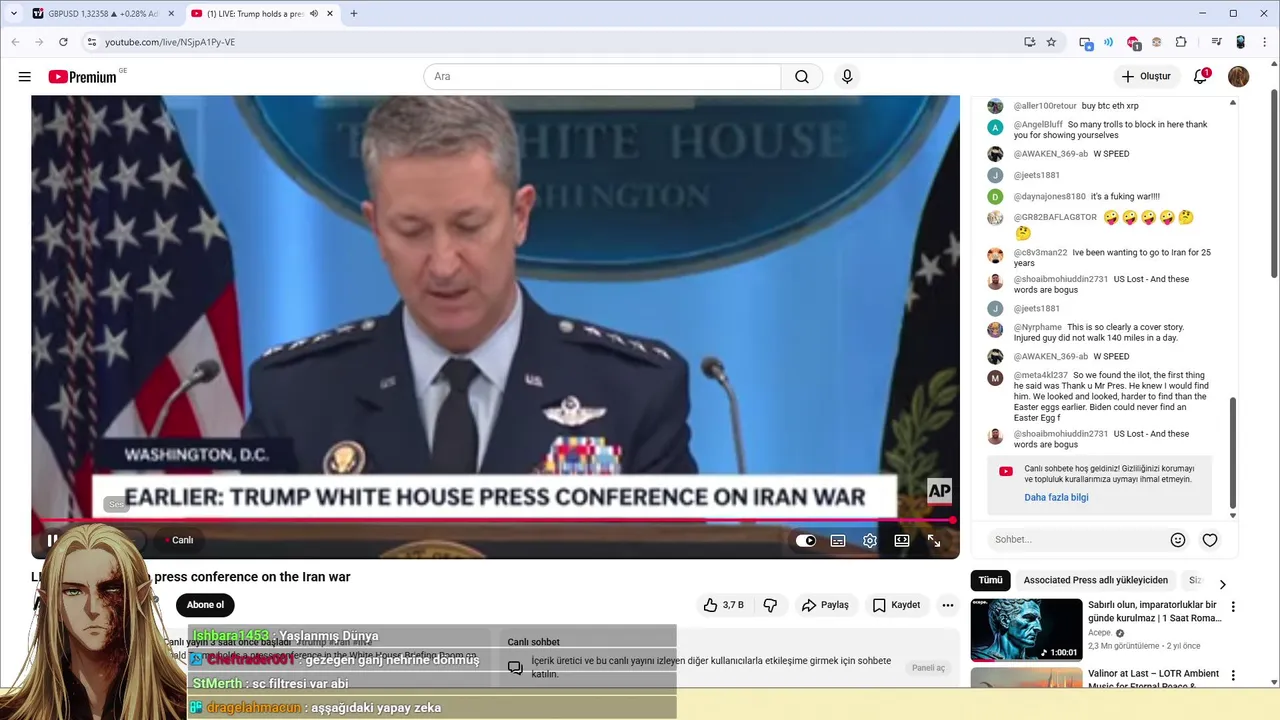Pause the live video
The width and height of the screenshot is (1280, 720).
[52, 540]
